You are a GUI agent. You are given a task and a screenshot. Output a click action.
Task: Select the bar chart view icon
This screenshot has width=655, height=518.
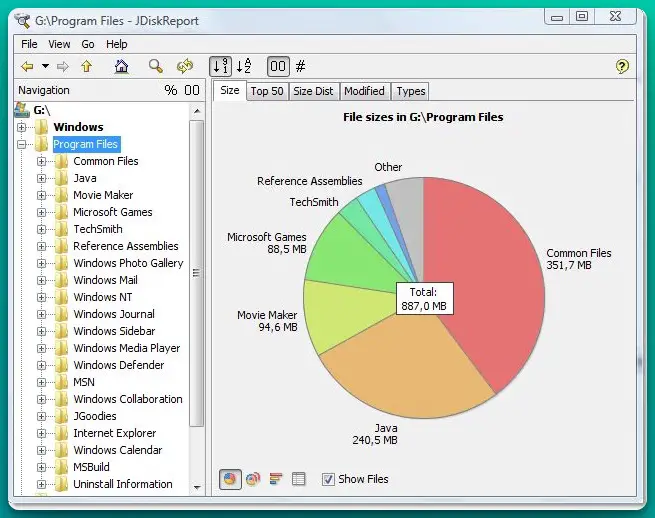276,479
